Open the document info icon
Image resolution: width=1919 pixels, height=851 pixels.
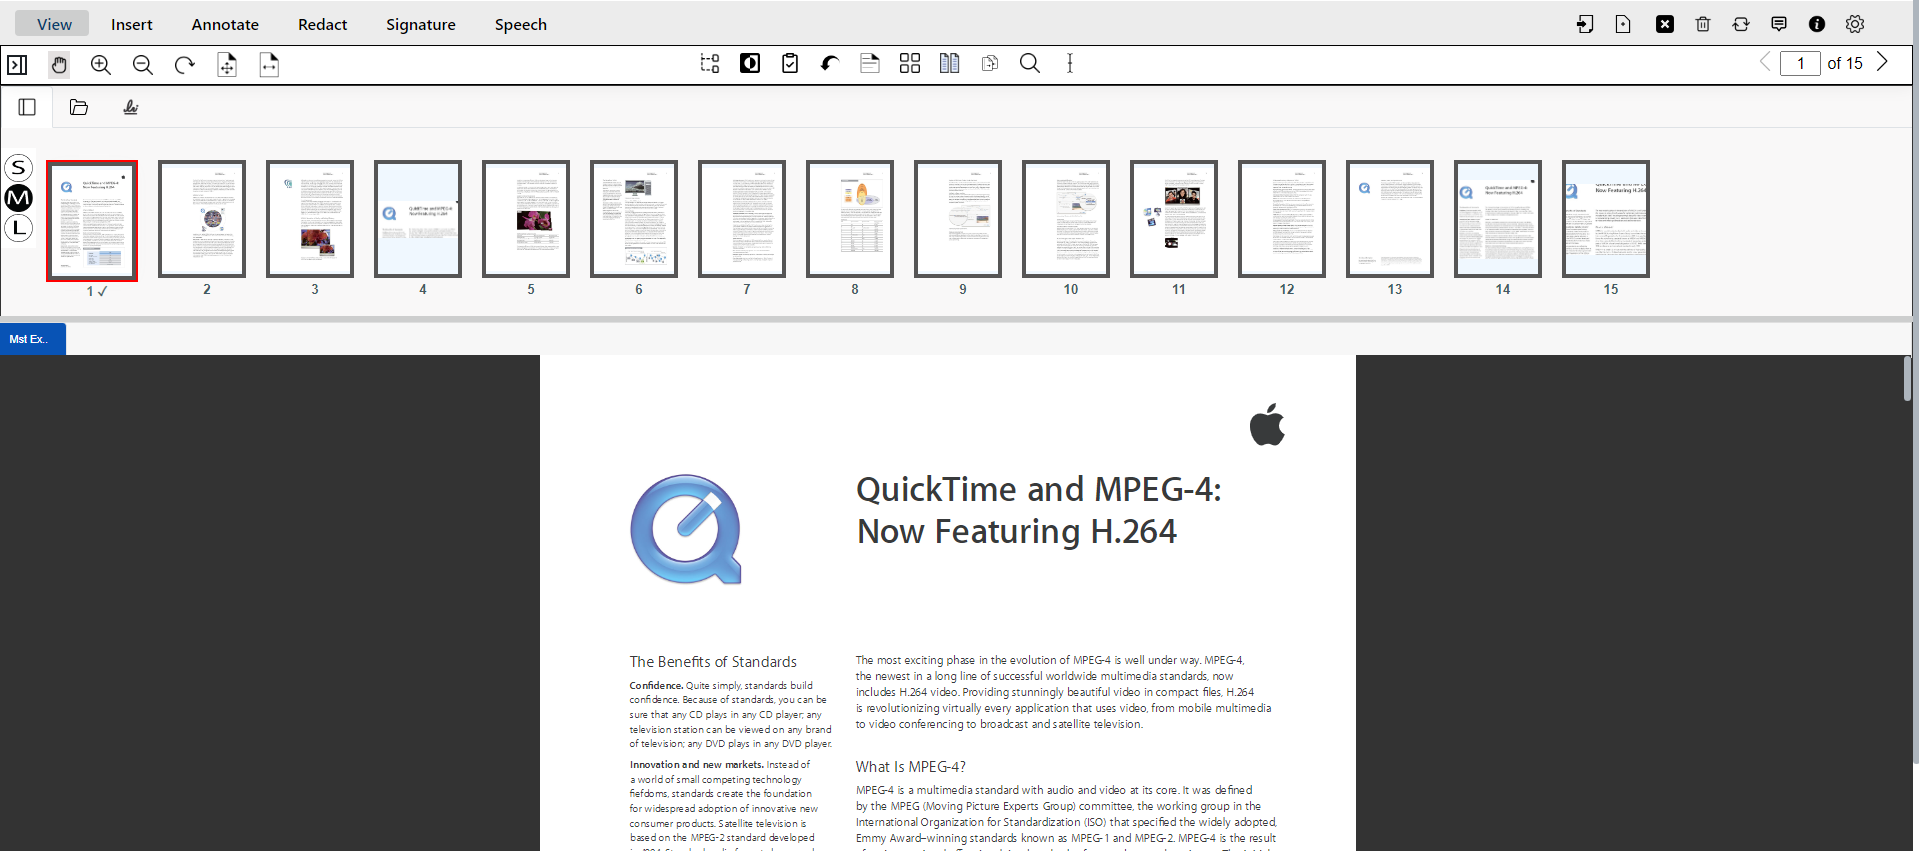[x=1817, y=24]
